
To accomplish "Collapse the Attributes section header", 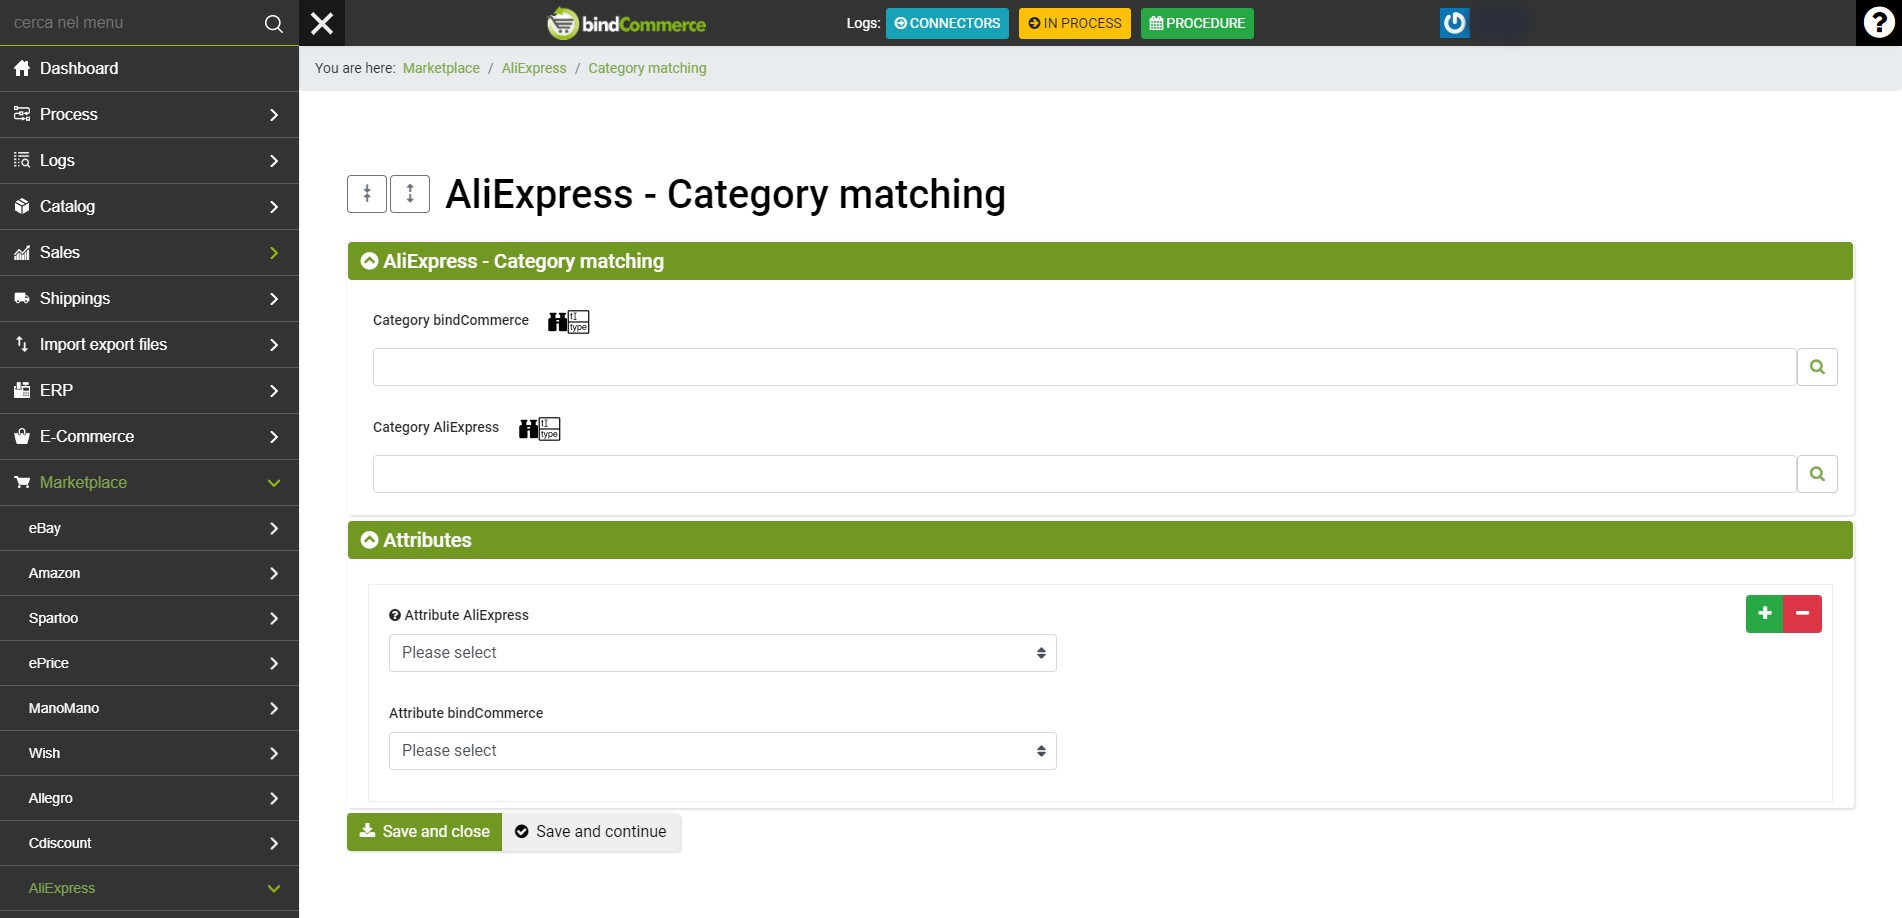I will (x=1100, y=540).
